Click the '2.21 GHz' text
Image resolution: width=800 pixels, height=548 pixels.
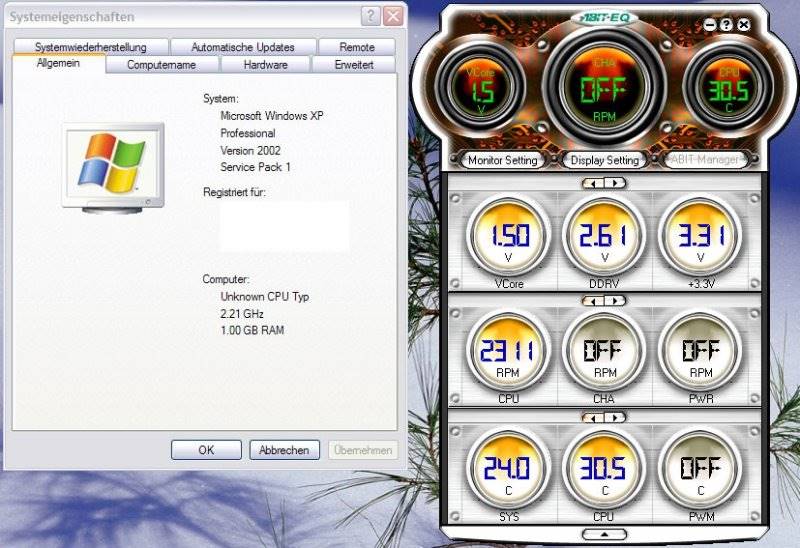(x=242, y=313)
